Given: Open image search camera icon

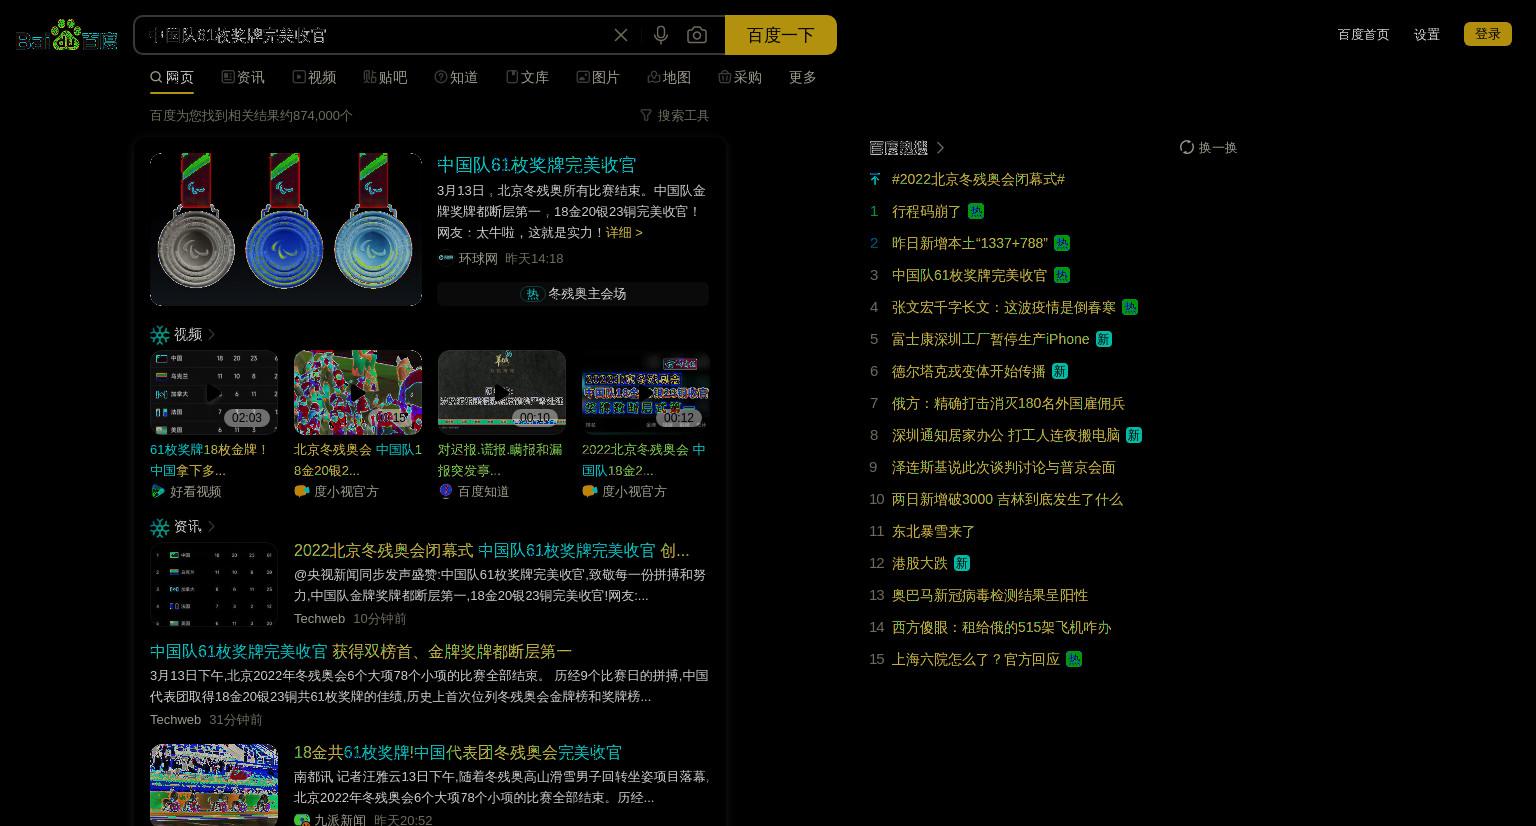Looking at the screenshot, I should (697, 35).
